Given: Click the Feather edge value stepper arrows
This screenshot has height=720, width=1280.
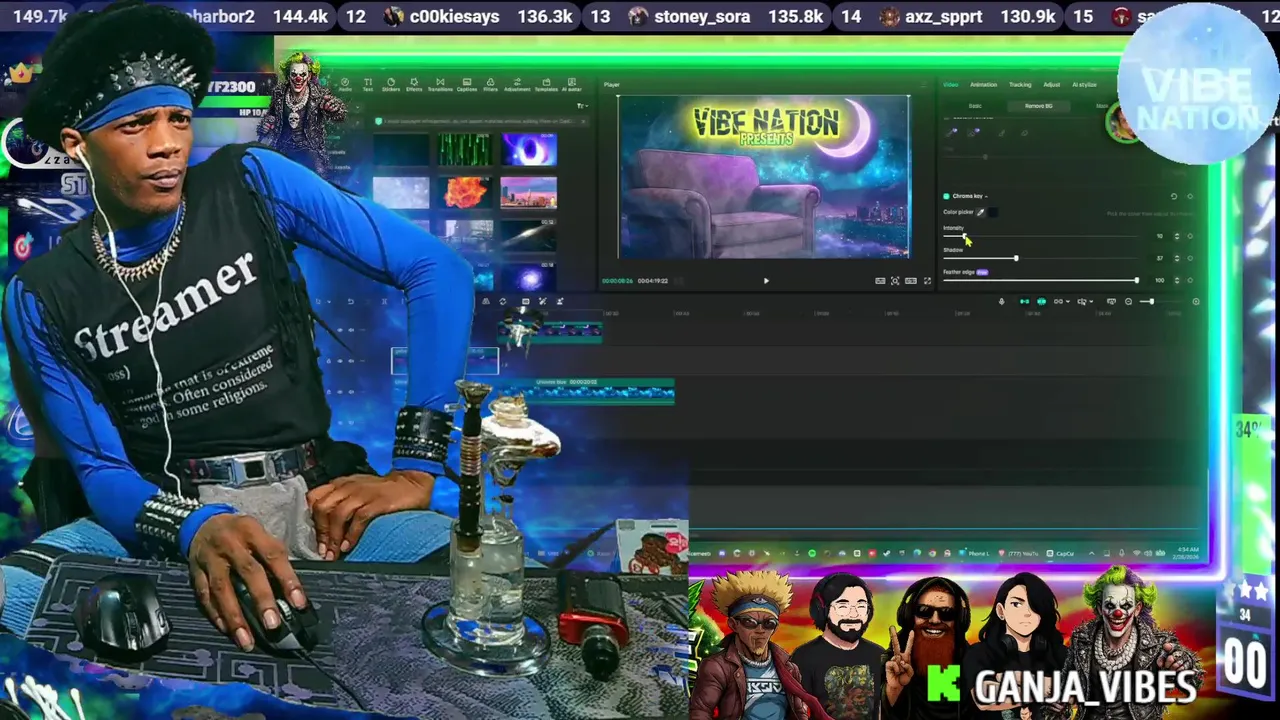Looking at the screenshot, I should click(1177, 280).
